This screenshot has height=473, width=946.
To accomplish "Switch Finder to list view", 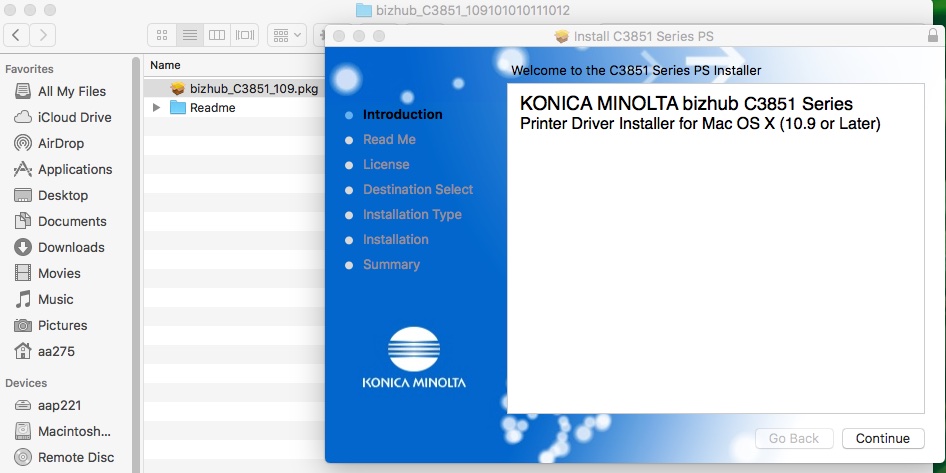I will coord(189,35).
